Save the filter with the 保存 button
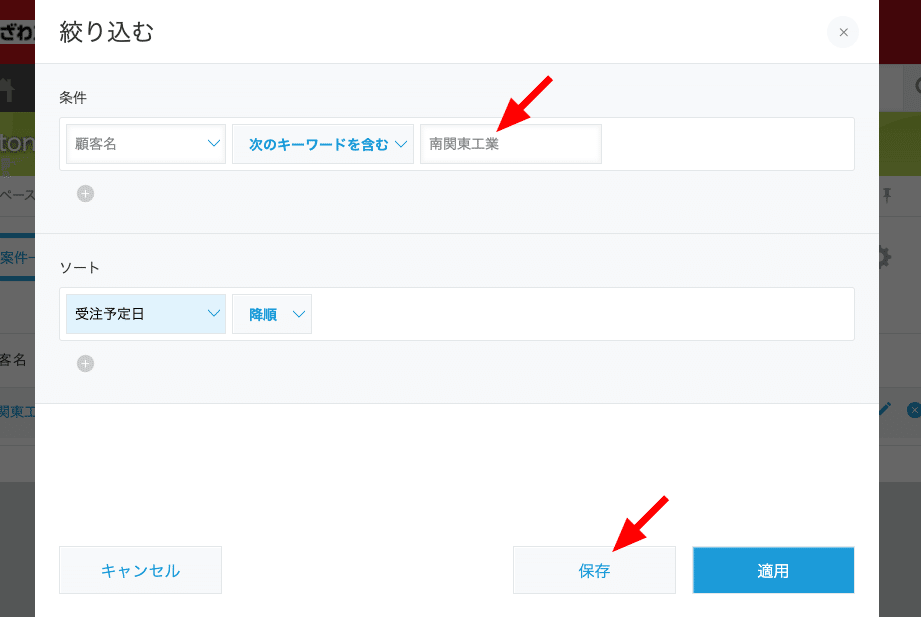Image resolution: width=921 pixels, height=617 pixels. point(594,569)
